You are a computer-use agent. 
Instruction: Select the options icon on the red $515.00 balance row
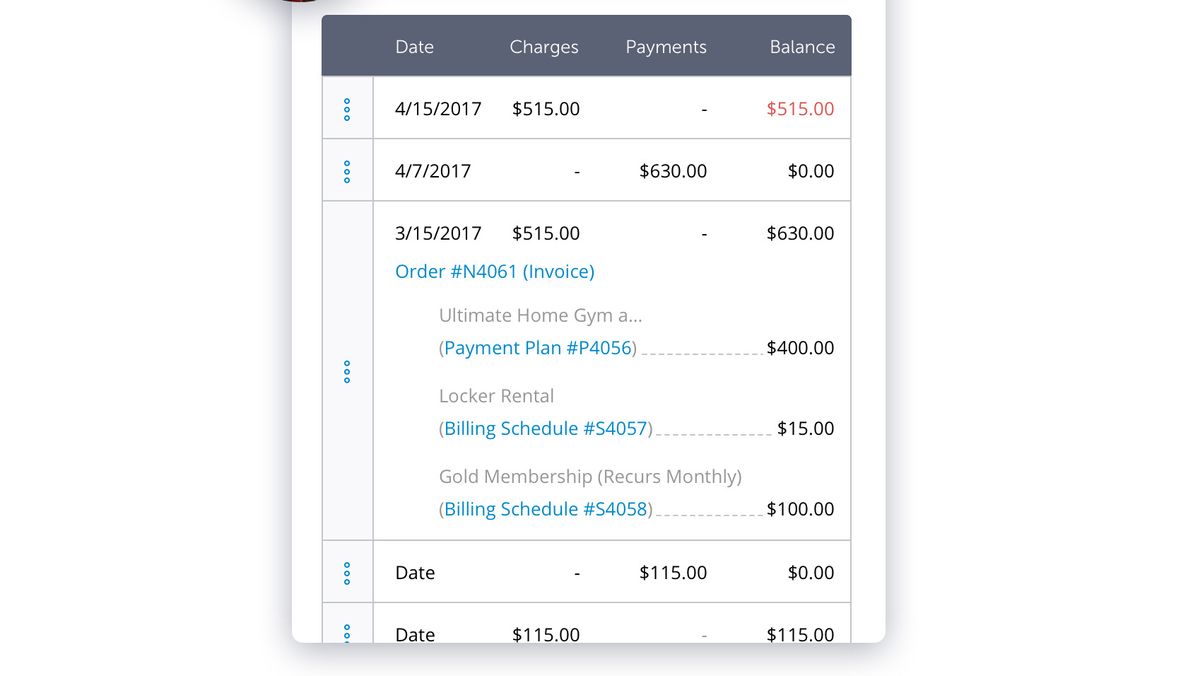click(x=347, y=108)
